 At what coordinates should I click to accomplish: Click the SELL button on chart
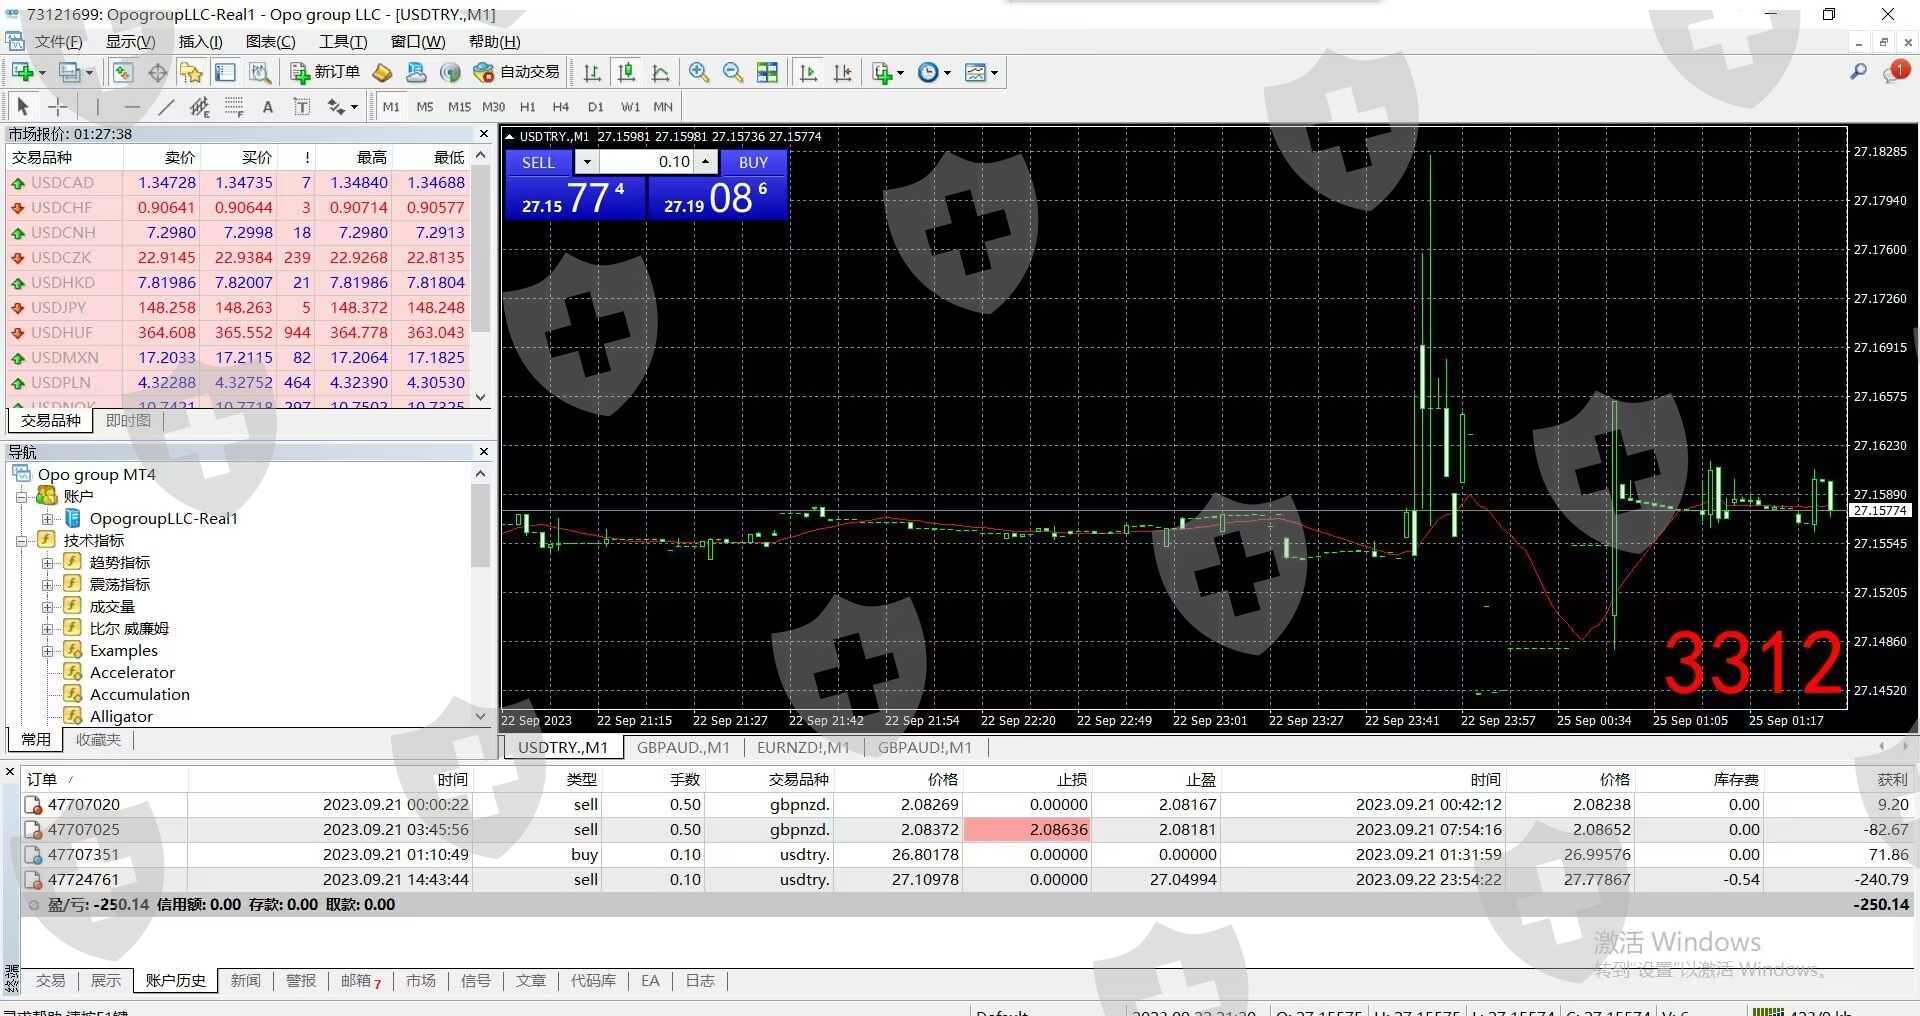[538, 162]
